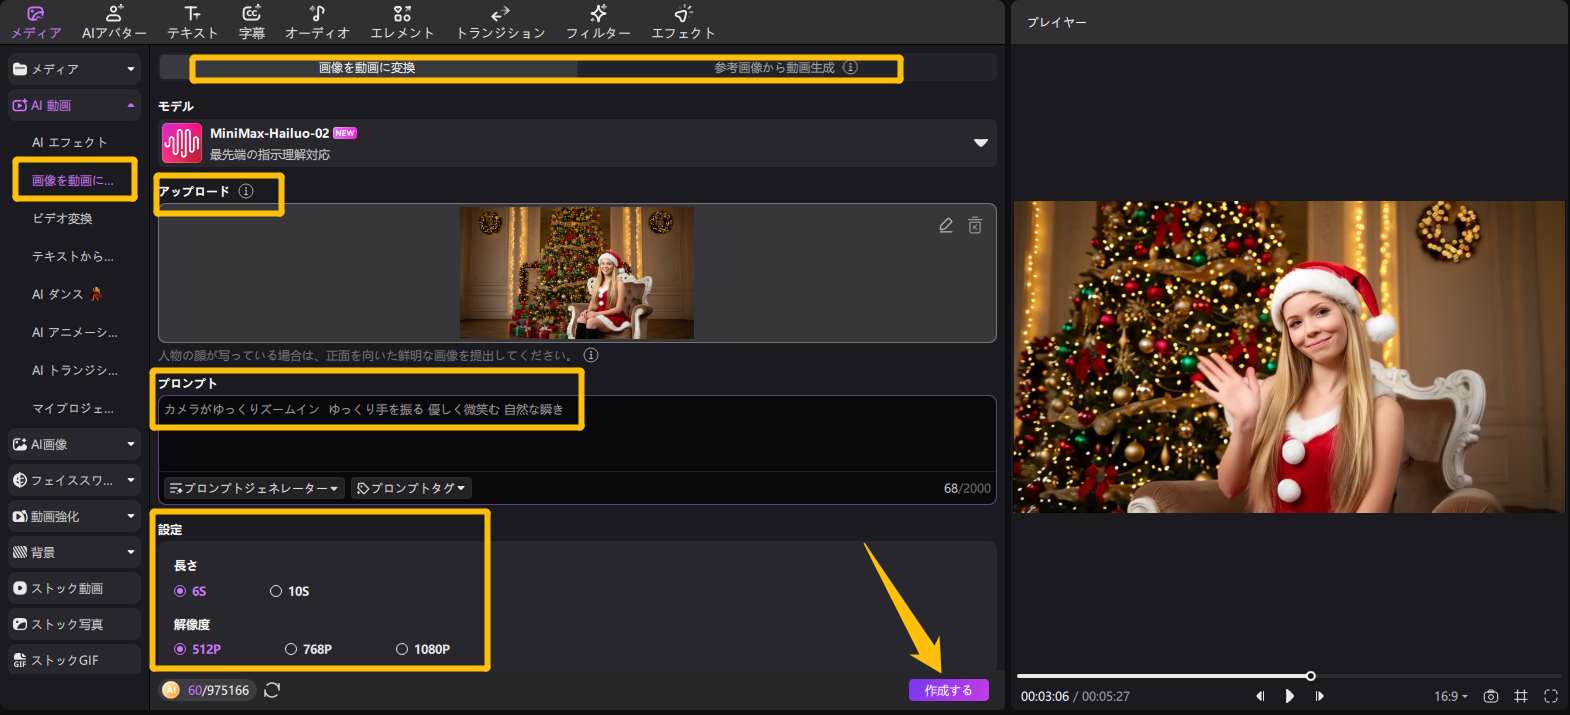Open the エフェクト tab

click(x=683, y=22)
